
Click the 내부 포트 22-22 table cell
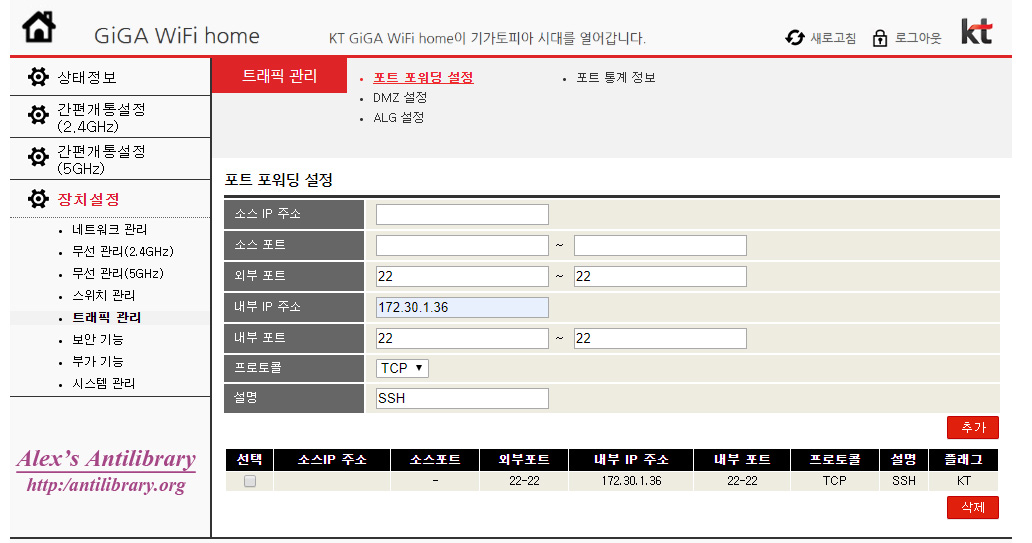(x=742, y=481)
